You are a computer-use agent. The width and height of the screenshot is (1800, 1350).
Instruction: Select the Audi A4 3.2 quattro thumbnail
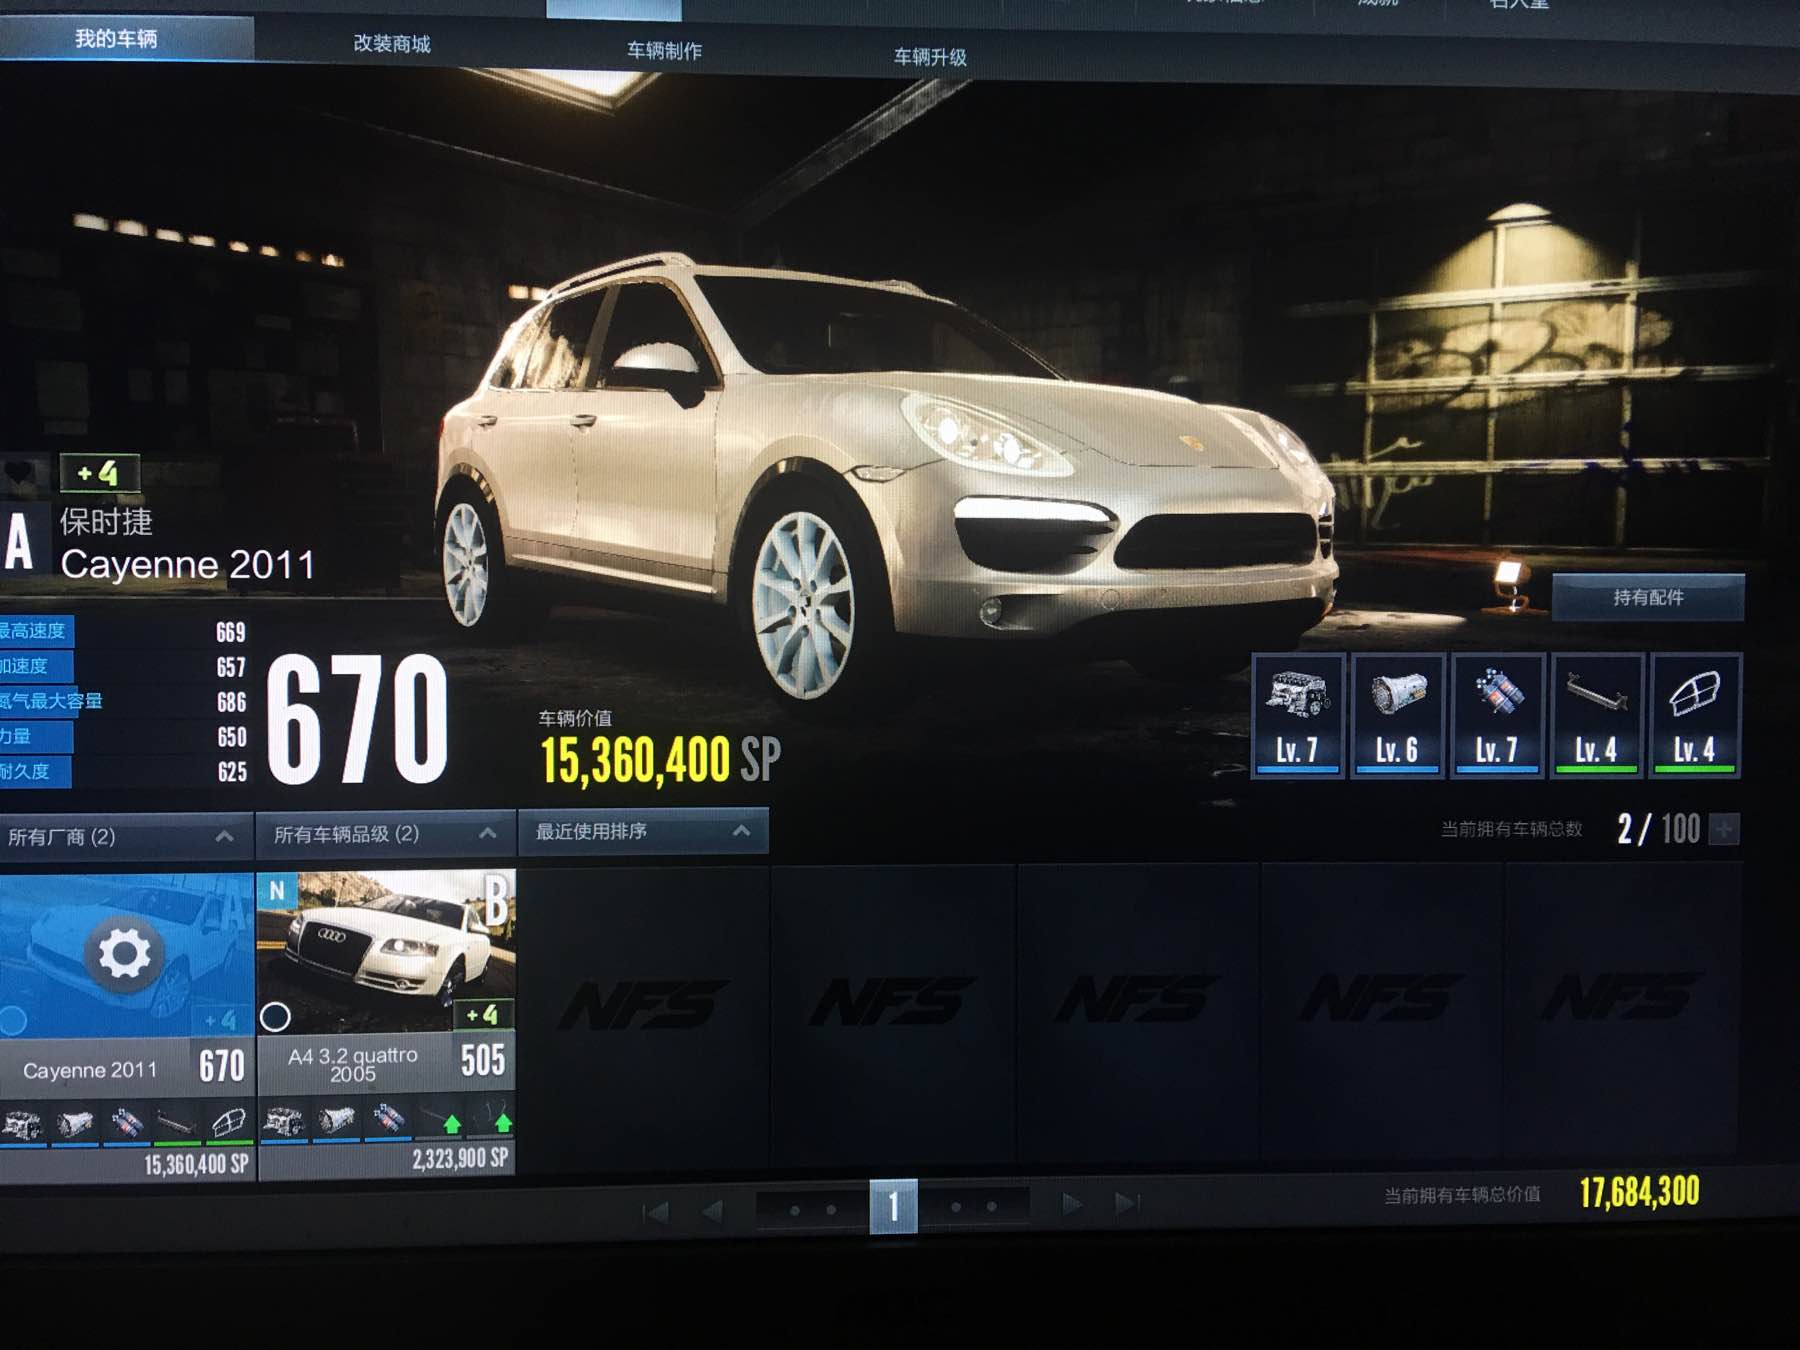(x=386, y=951)
